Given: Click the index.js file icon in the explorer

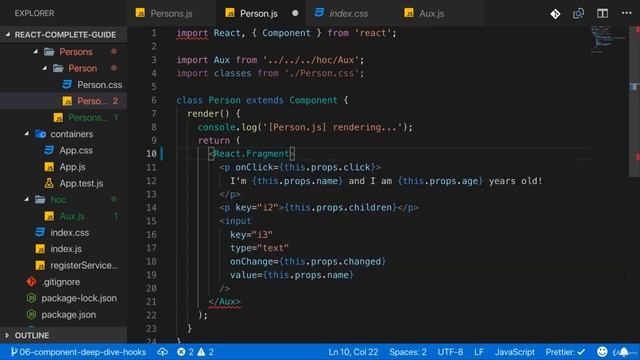Looking at the screenshot, I should [40, 249].
